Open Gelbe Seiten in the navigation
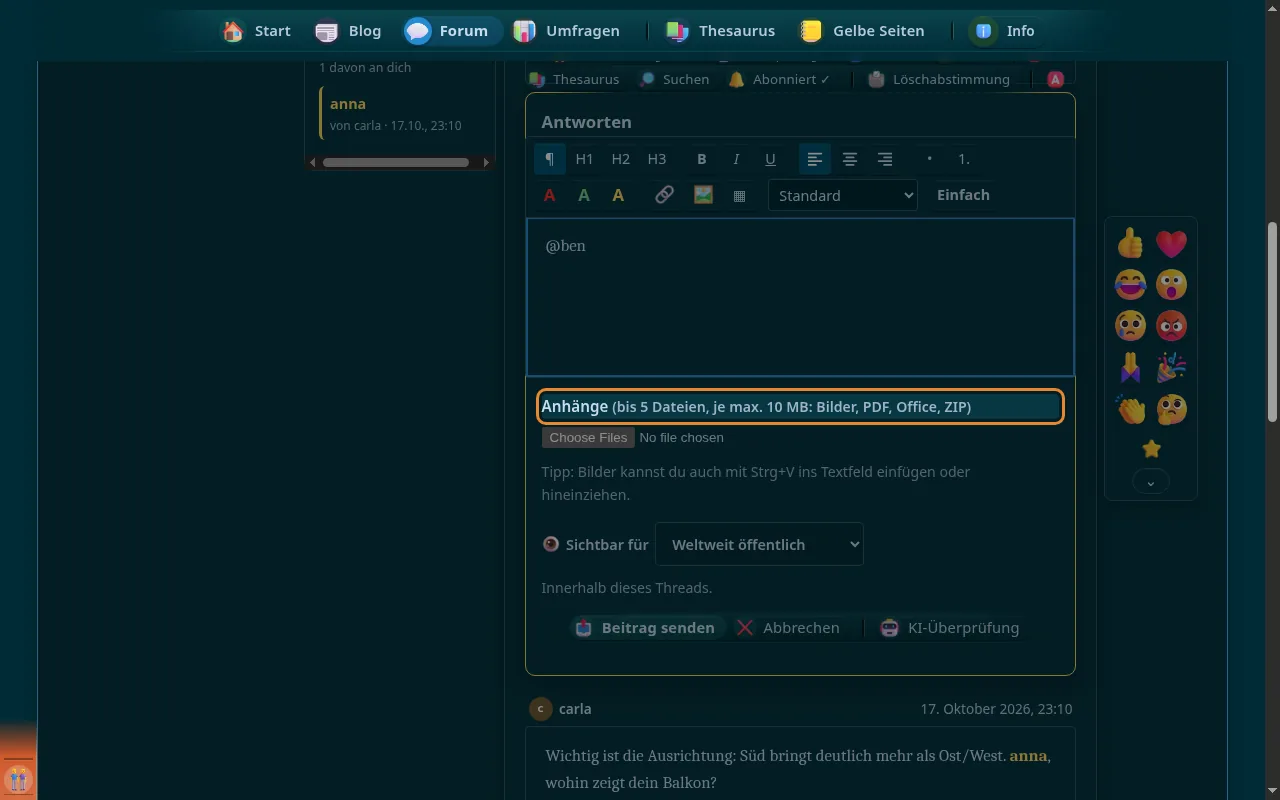The image size is (1280, 800). 862,31
